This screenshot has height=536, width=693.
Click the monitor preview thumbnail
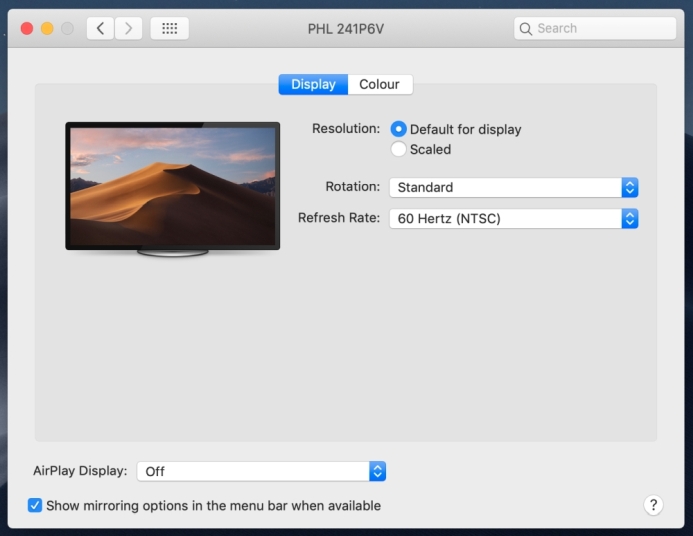coord(173,190)
